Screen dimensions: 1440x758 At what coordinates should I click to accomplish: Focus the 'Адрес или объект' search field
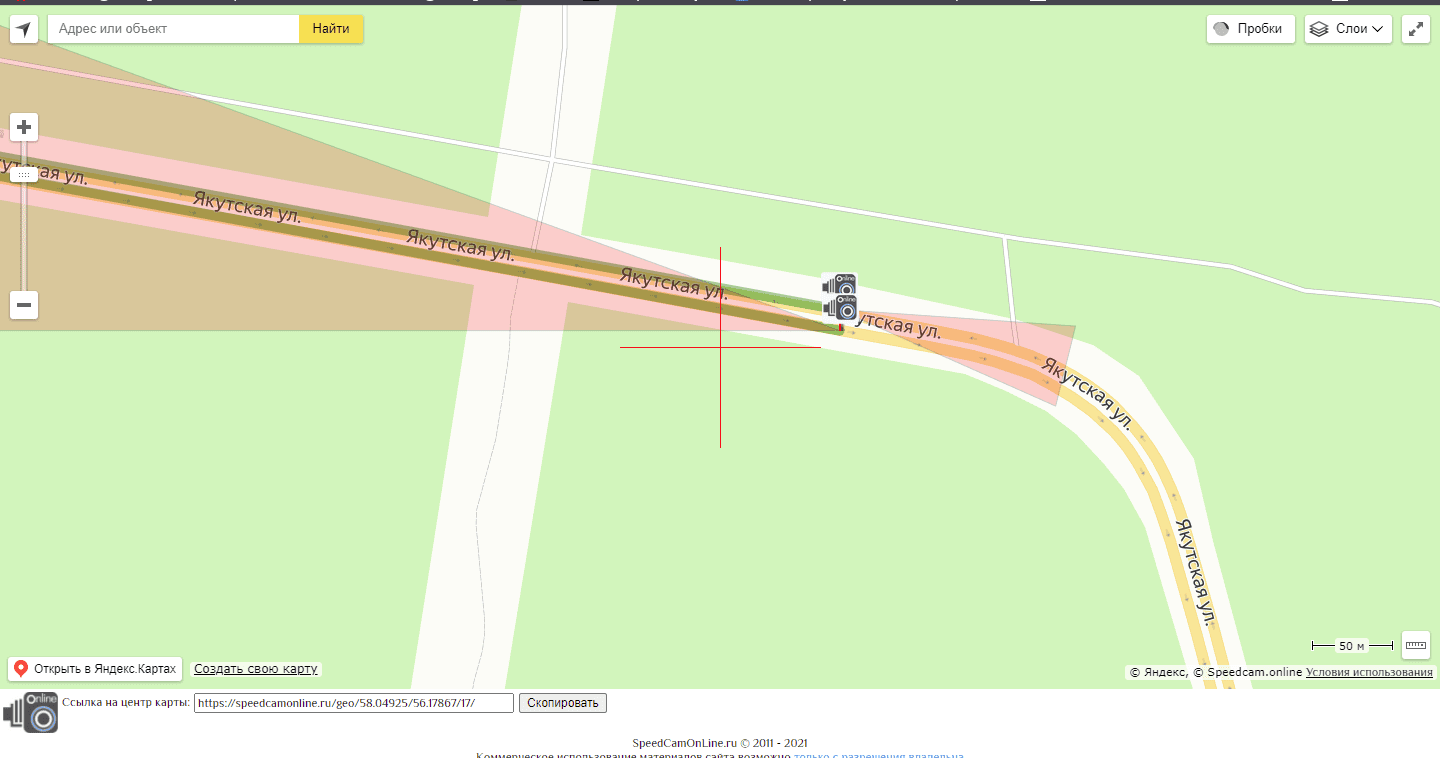pyautogui.click(x=174, y=29)
